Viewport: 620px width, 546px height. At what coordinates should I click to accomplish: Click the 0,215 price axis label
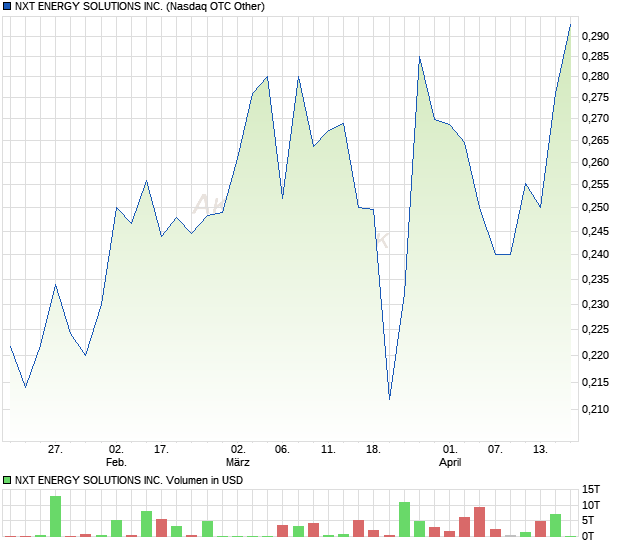click(x=595, y=382)
